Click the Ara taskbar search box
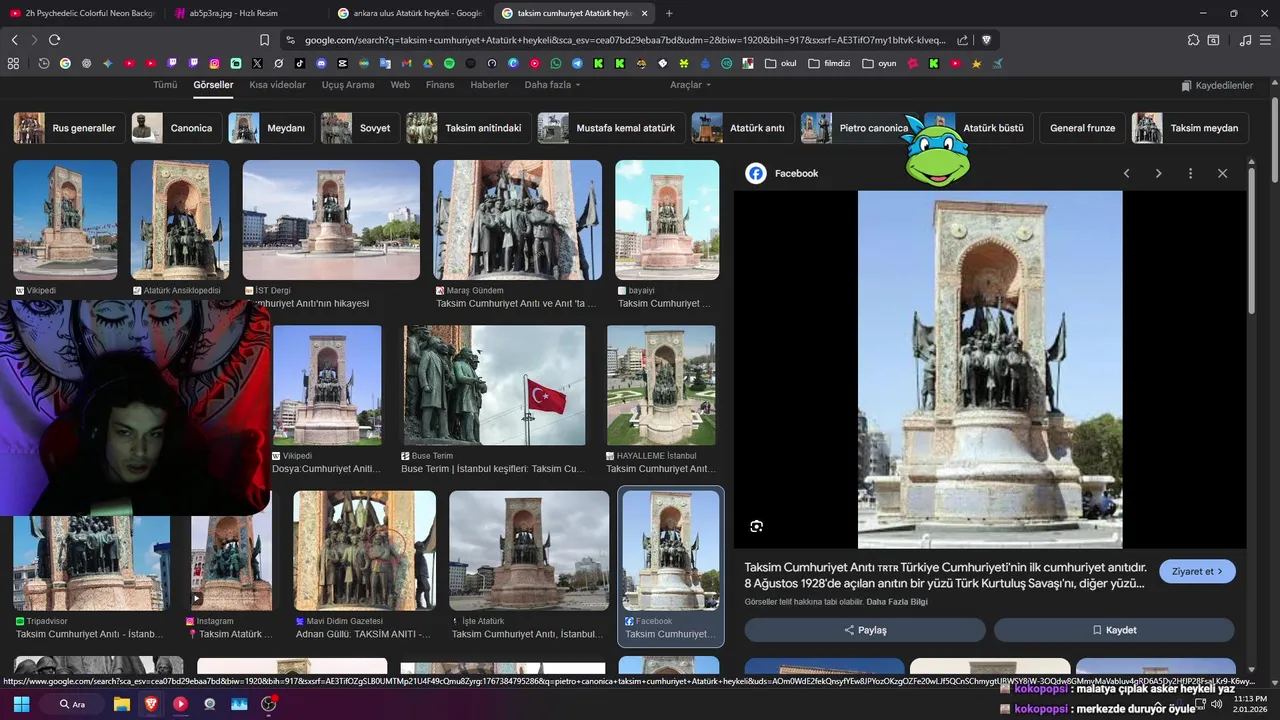Viewport: 1280px width, 720px height. 72,704
